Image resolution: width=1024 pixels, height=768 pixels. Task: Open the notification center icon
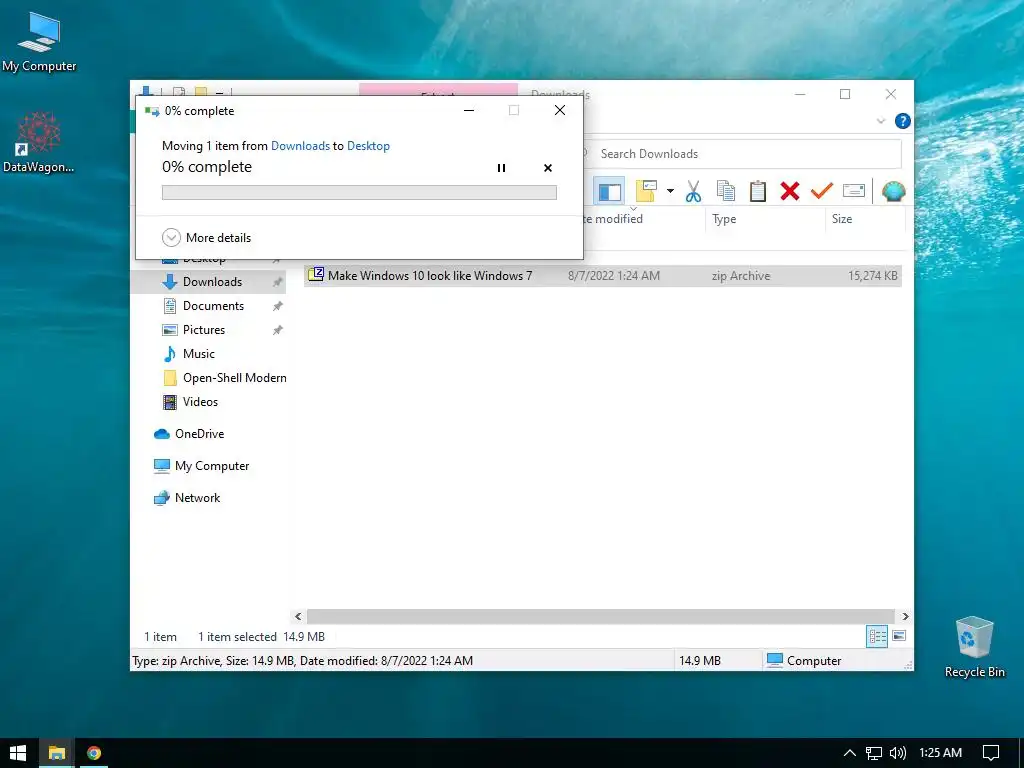tap(991, 753)
